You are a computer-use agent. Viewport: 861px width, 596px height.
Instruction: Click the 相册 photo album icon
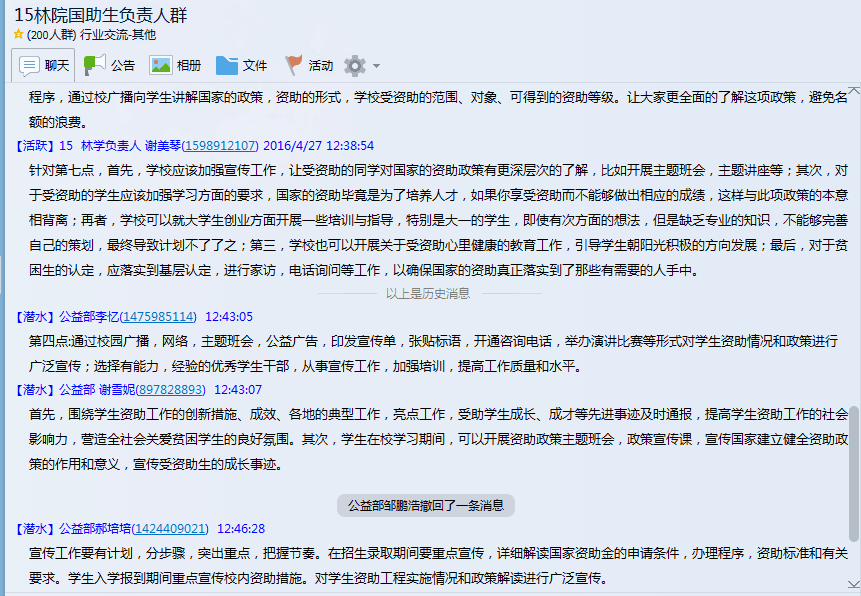coord(160,66)
